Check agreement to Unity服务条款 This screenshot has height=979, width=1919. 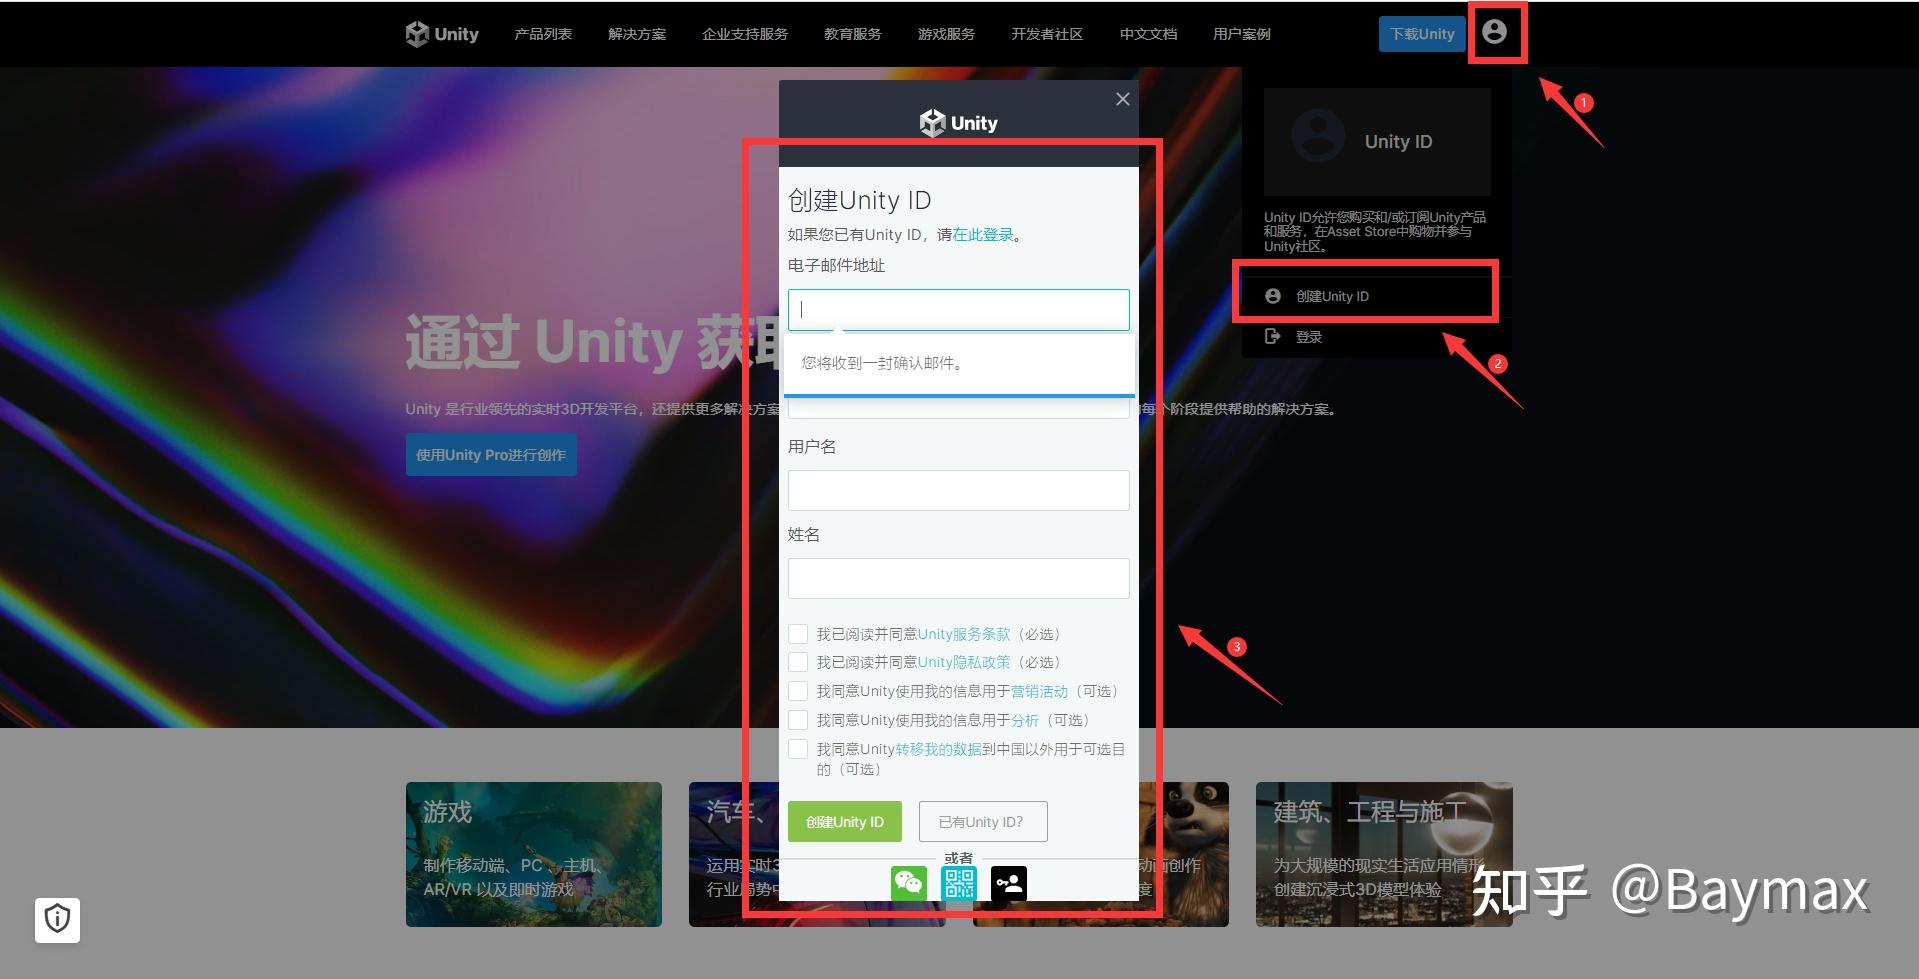pyautogui.click(x=797, y=633)
